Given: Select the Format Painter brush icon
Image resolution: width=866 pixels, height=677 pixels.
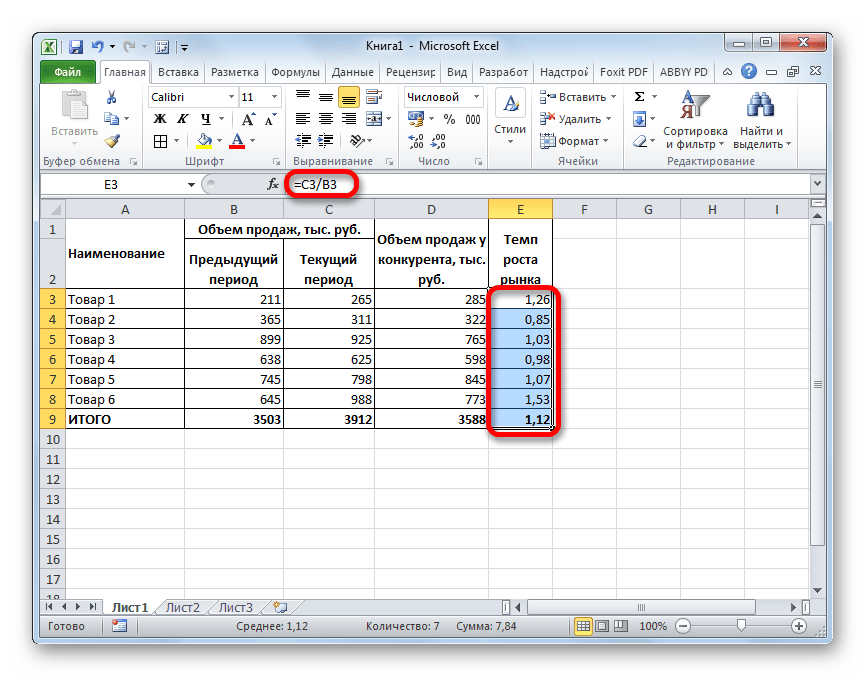Looking at the screenshot, I should [x=112, y=141].
